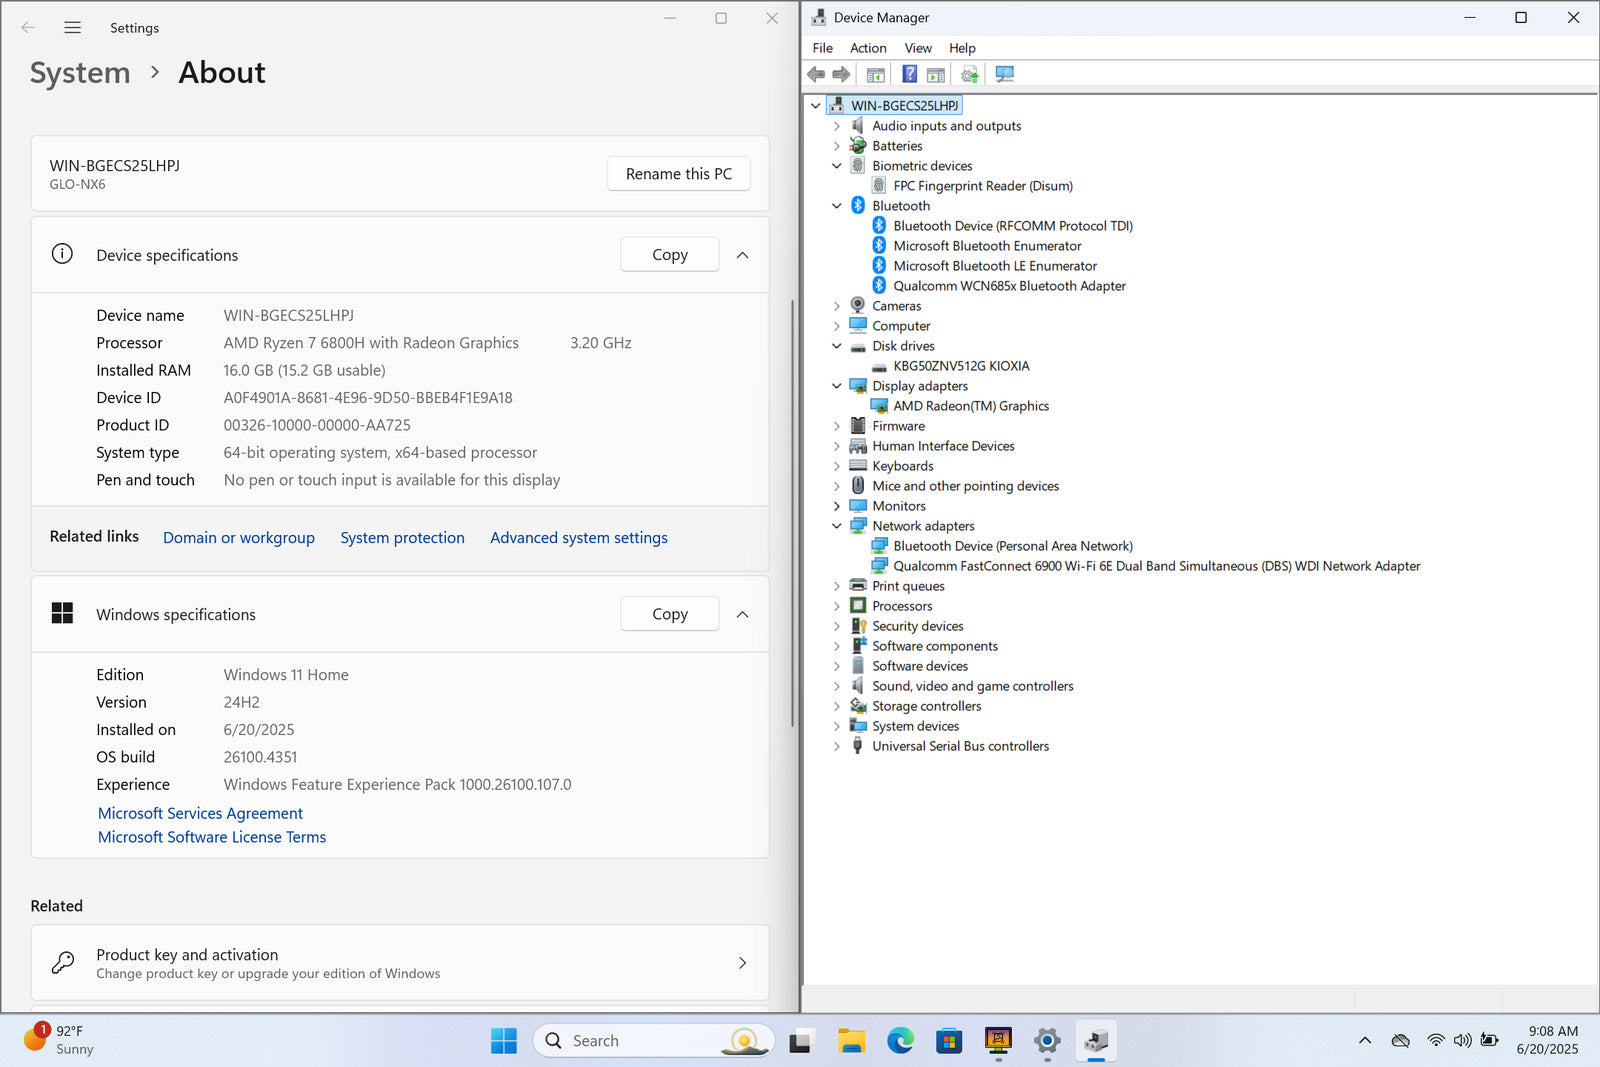Open File Explorer from the taskbar
Screen dimensions: 1600x1067
[x=851, y=1041]
